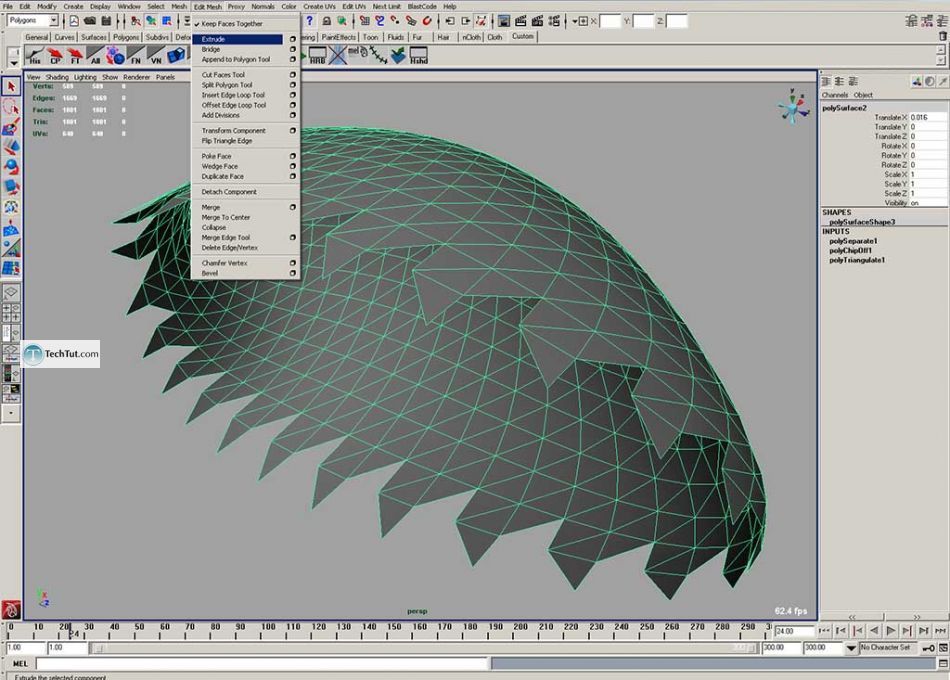Screen dimensions: 950x680
Task: Choose Extrude from Edit Mesh menu
Action: point(238,39)
